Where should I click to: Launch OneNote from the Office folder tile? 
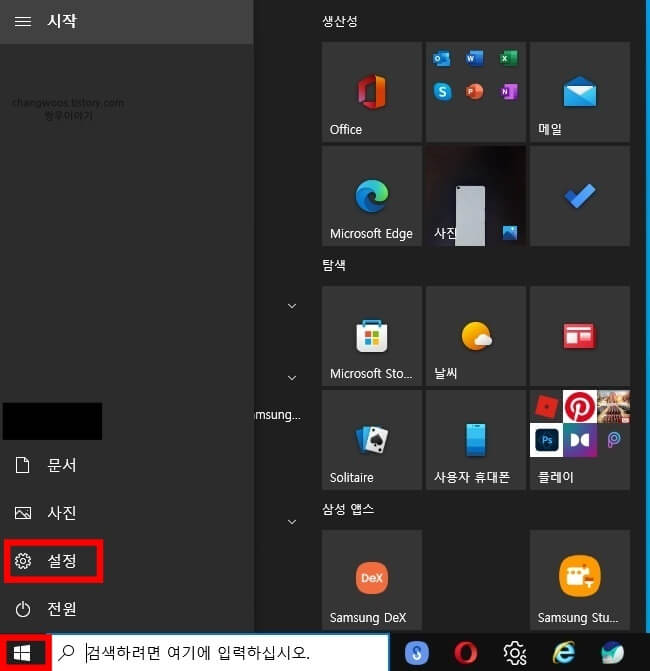pos(508,92)
